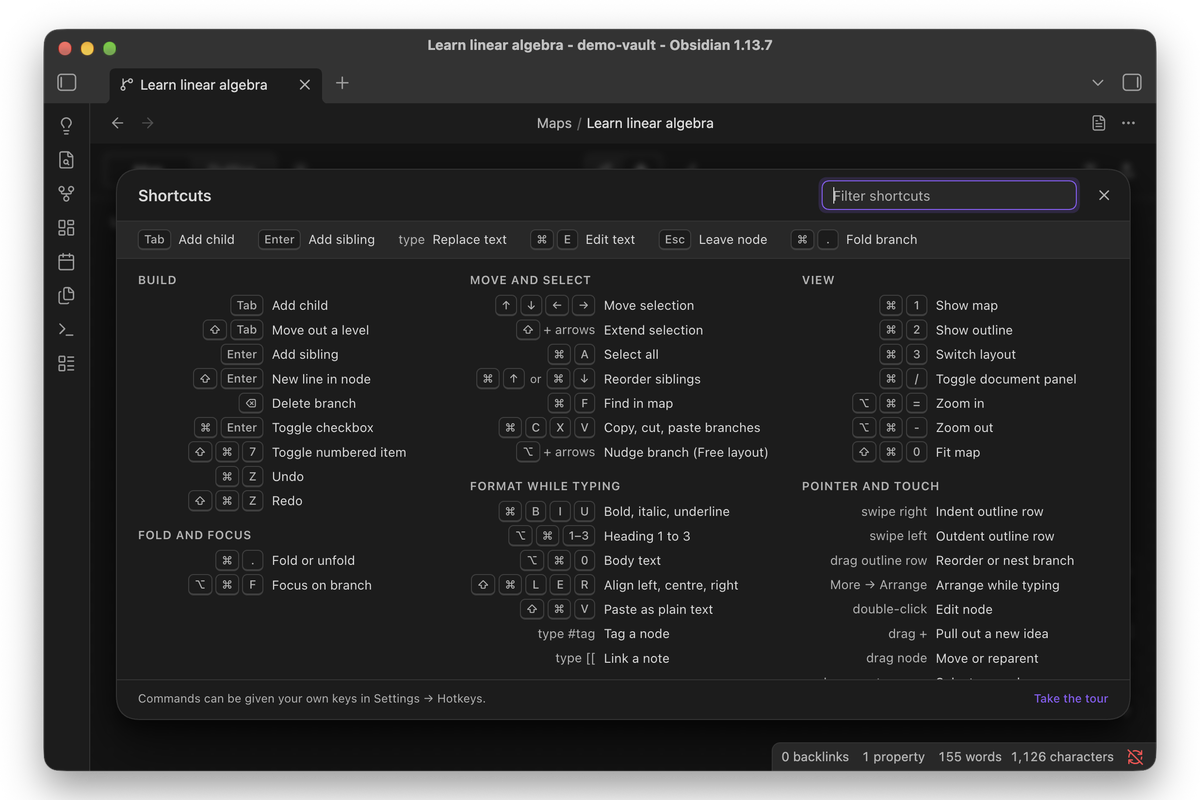The image size is (1200, 800).
Task: Click Indent outline row label
Action: (x=989, y=512)
